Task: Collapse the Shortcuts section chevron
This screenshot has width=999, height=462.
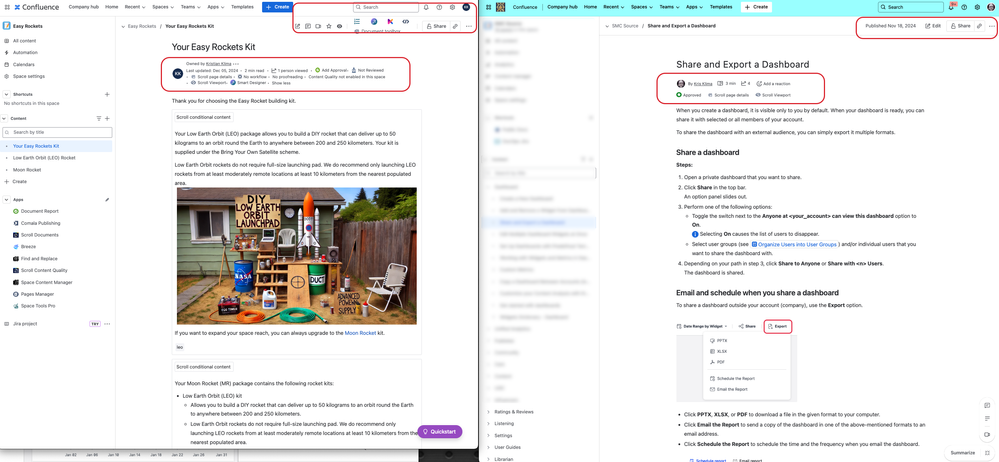Action: pos(6,94)
